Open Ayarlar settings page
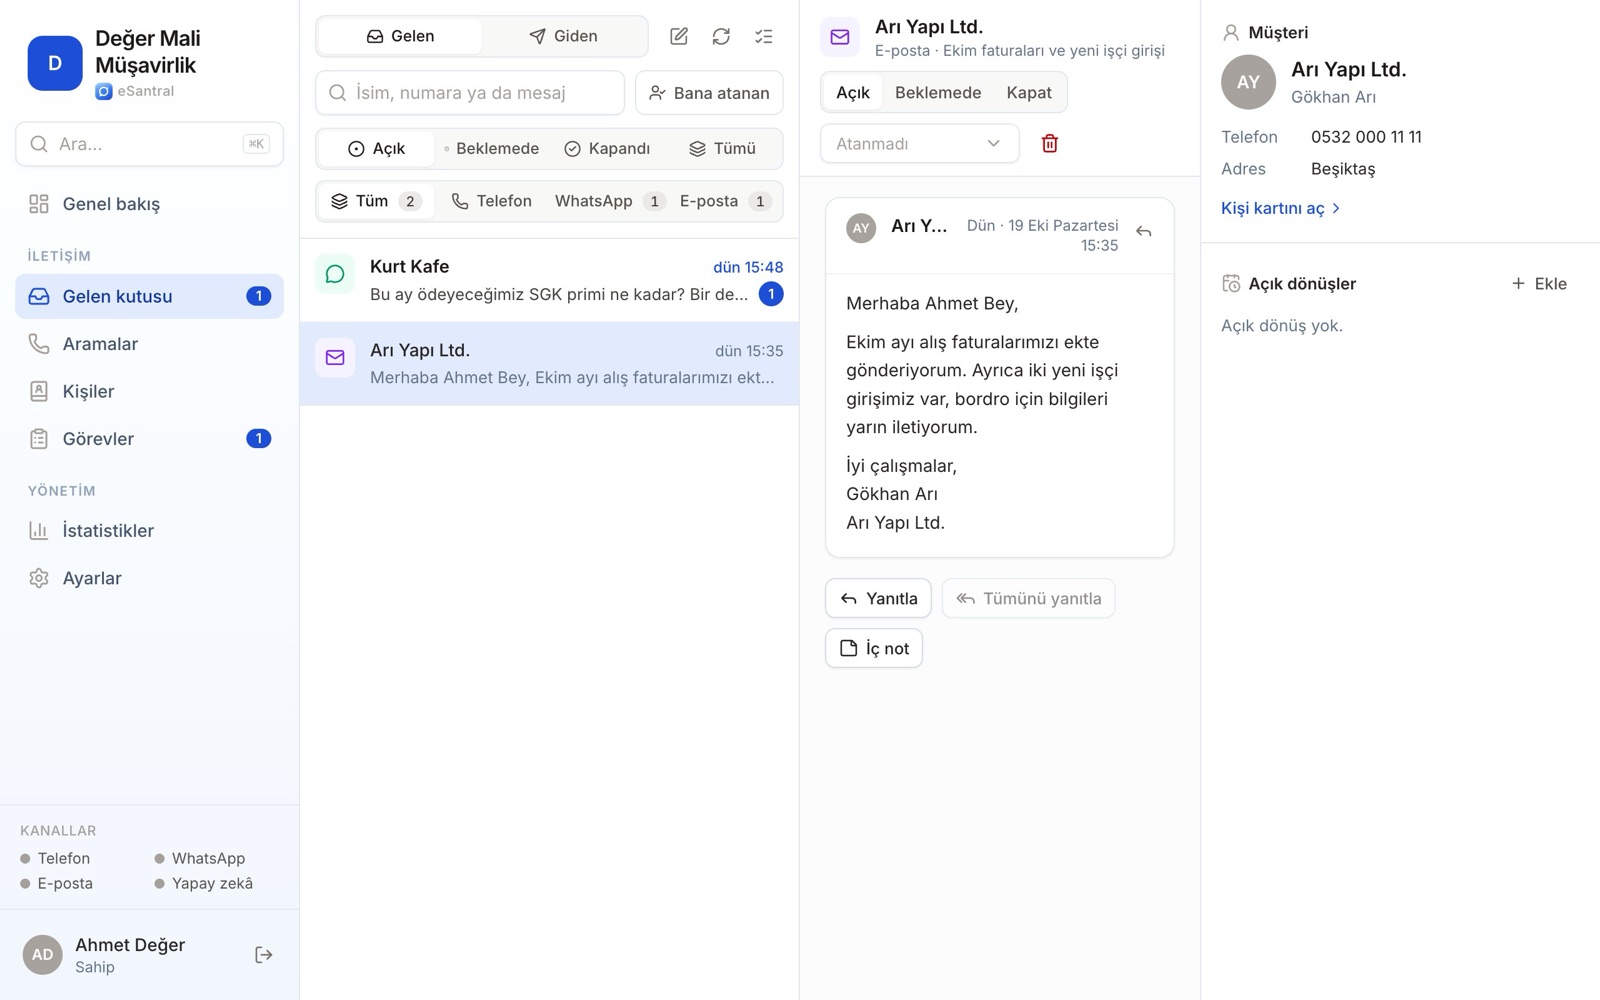The height and width of the screenshot is (1000, 1600). (x=149, y=578)
